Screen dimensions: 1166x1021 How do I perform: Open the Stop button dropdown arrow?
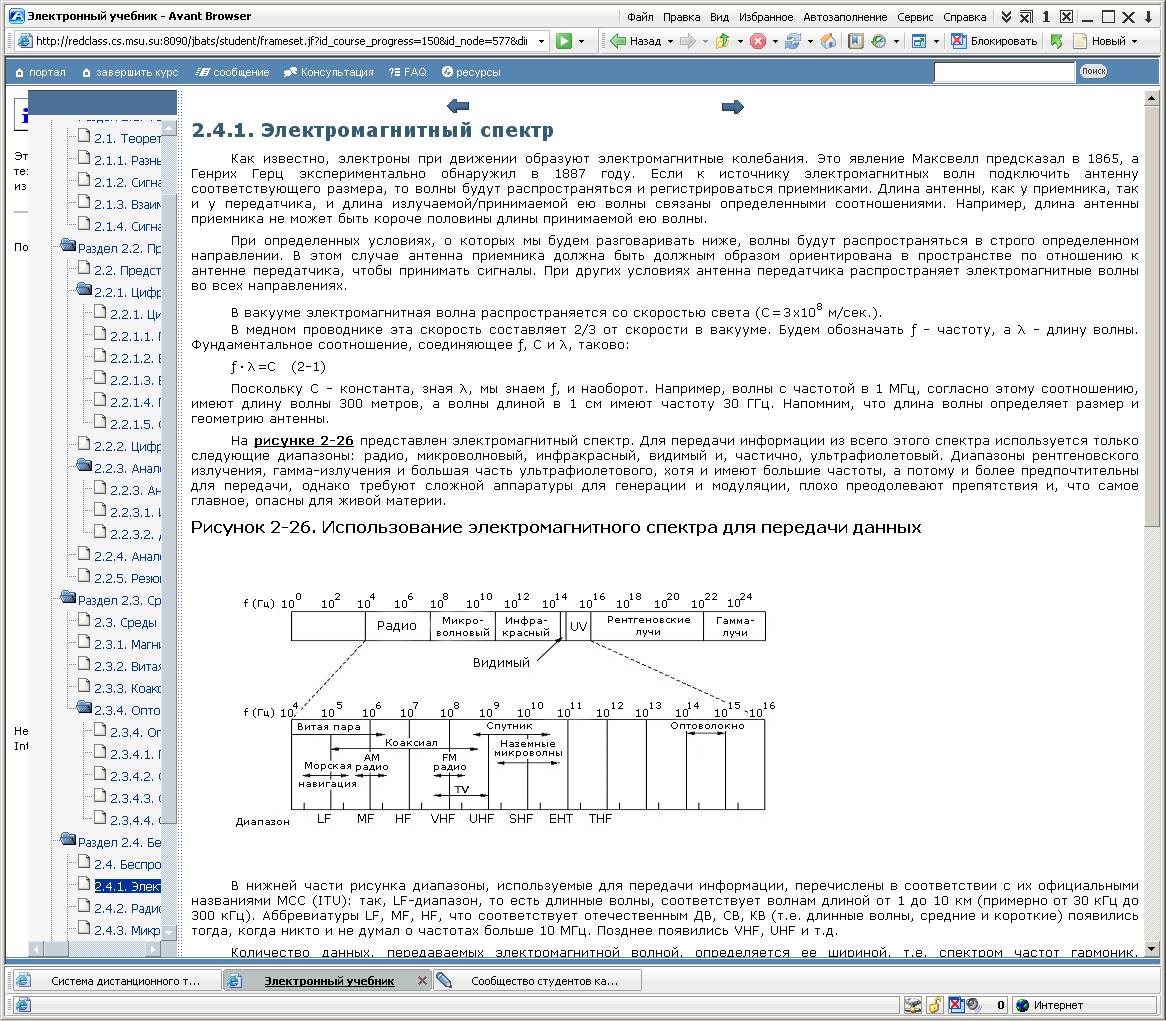(x=775, y=41)
